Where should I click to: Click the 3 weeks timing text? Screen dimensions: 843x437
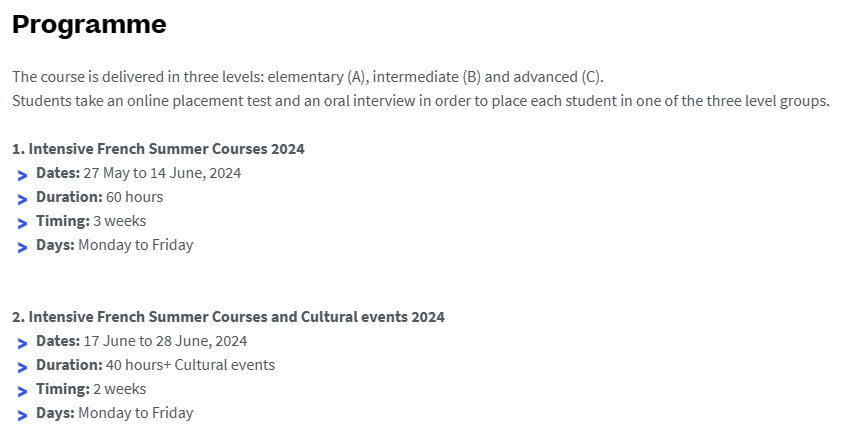[119, 221]
